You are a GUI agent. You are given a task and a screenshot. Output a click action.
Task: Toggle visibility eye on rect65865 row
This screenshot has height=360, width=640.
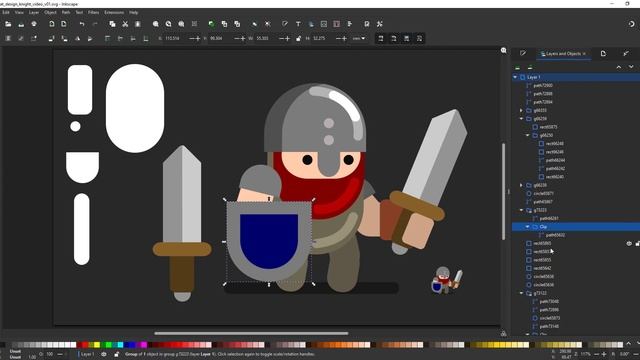(629, 244)
